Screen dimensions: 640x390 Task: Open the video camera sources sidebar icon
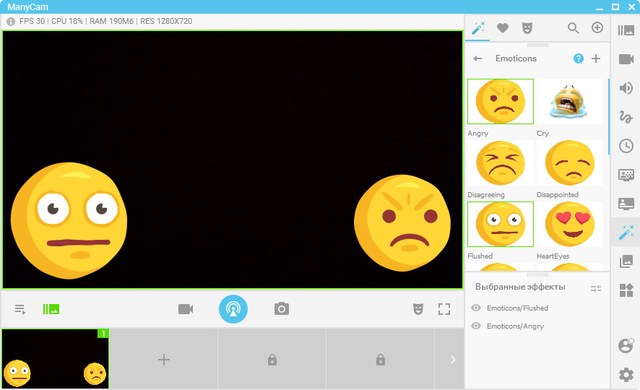pos(626,59)
